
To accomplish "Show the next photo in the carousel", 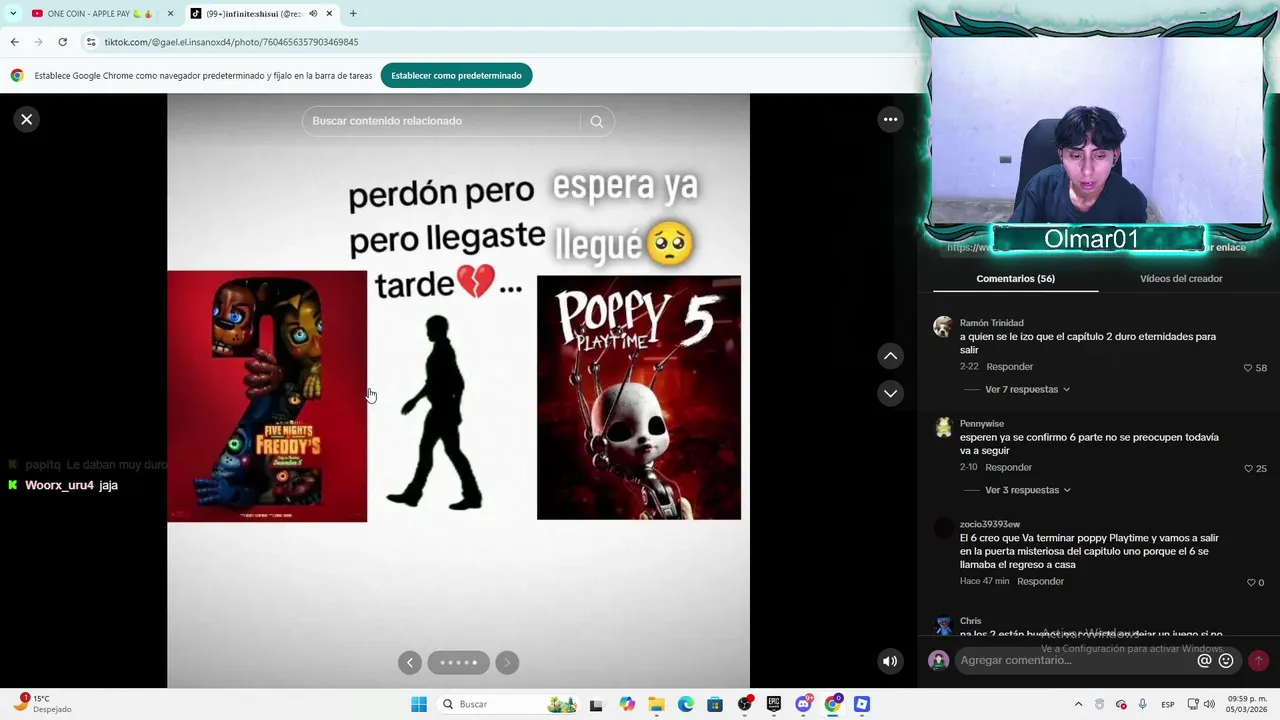I will 507,662.
